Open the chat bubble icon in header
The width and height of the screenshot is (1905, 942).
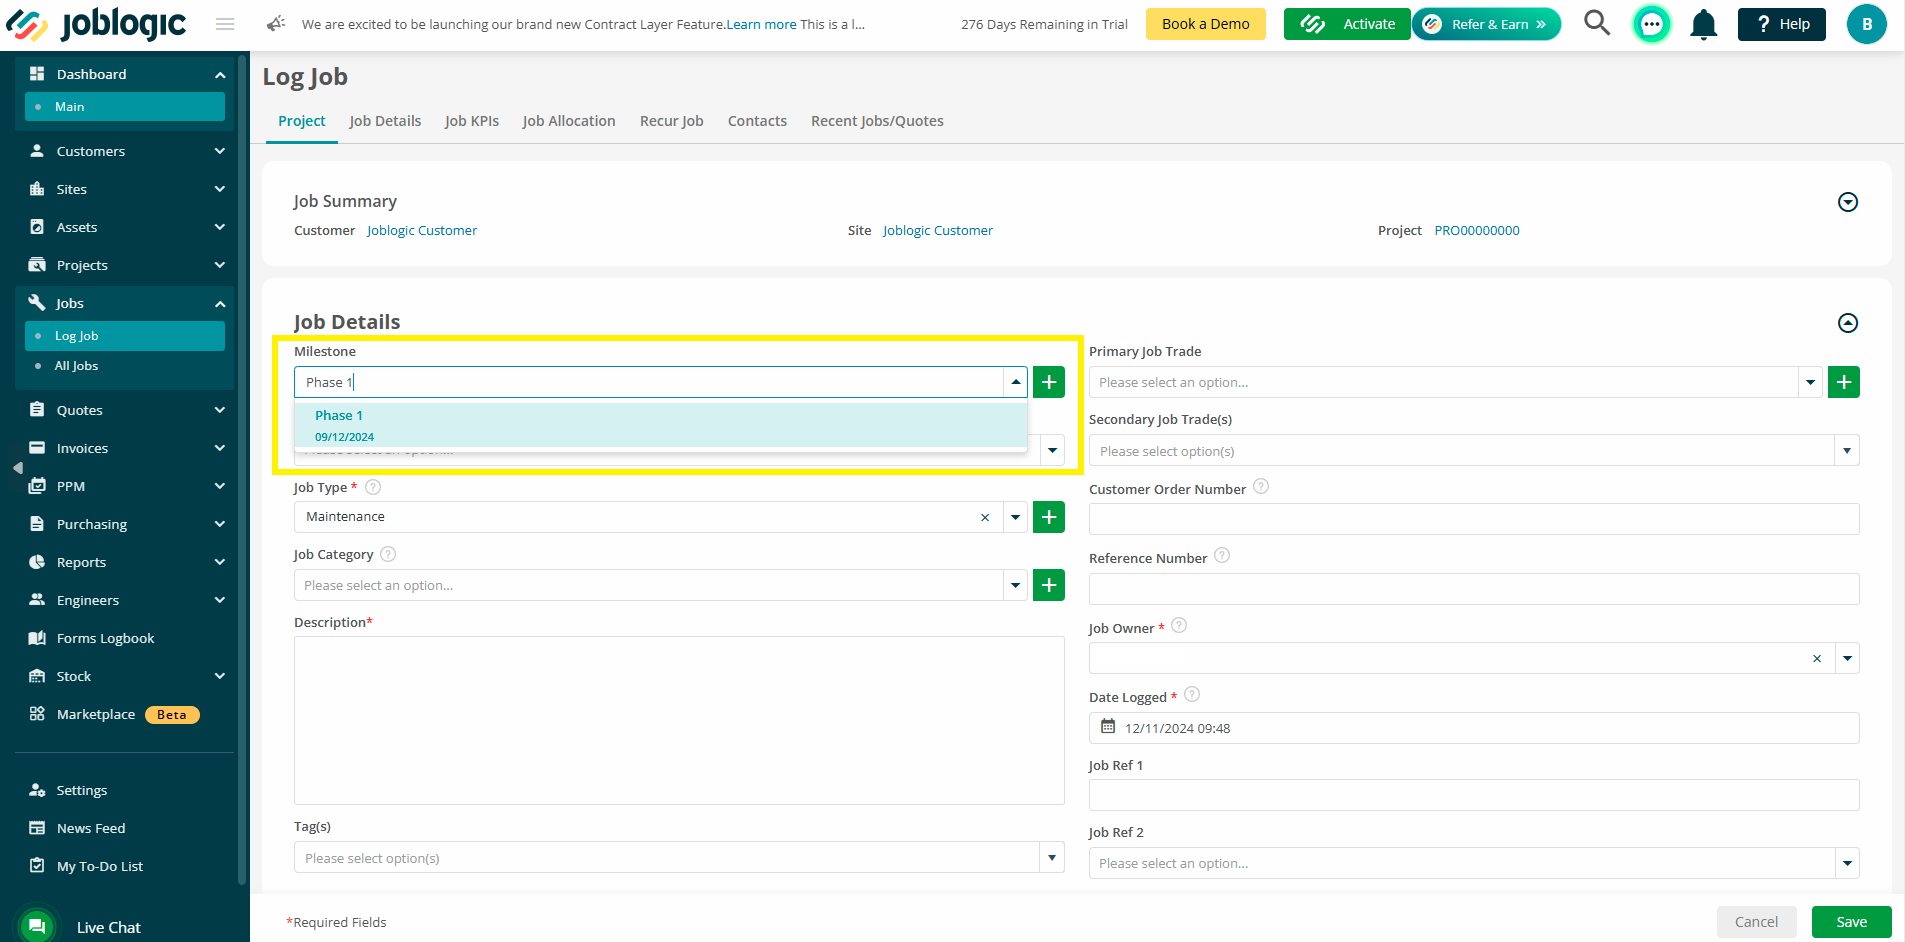[1652, 24]
